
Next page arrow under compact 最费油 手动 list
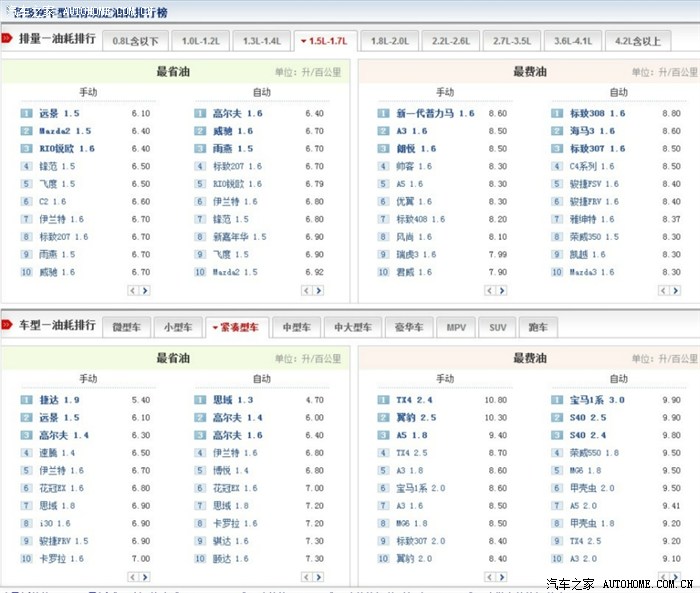[502, 577]
